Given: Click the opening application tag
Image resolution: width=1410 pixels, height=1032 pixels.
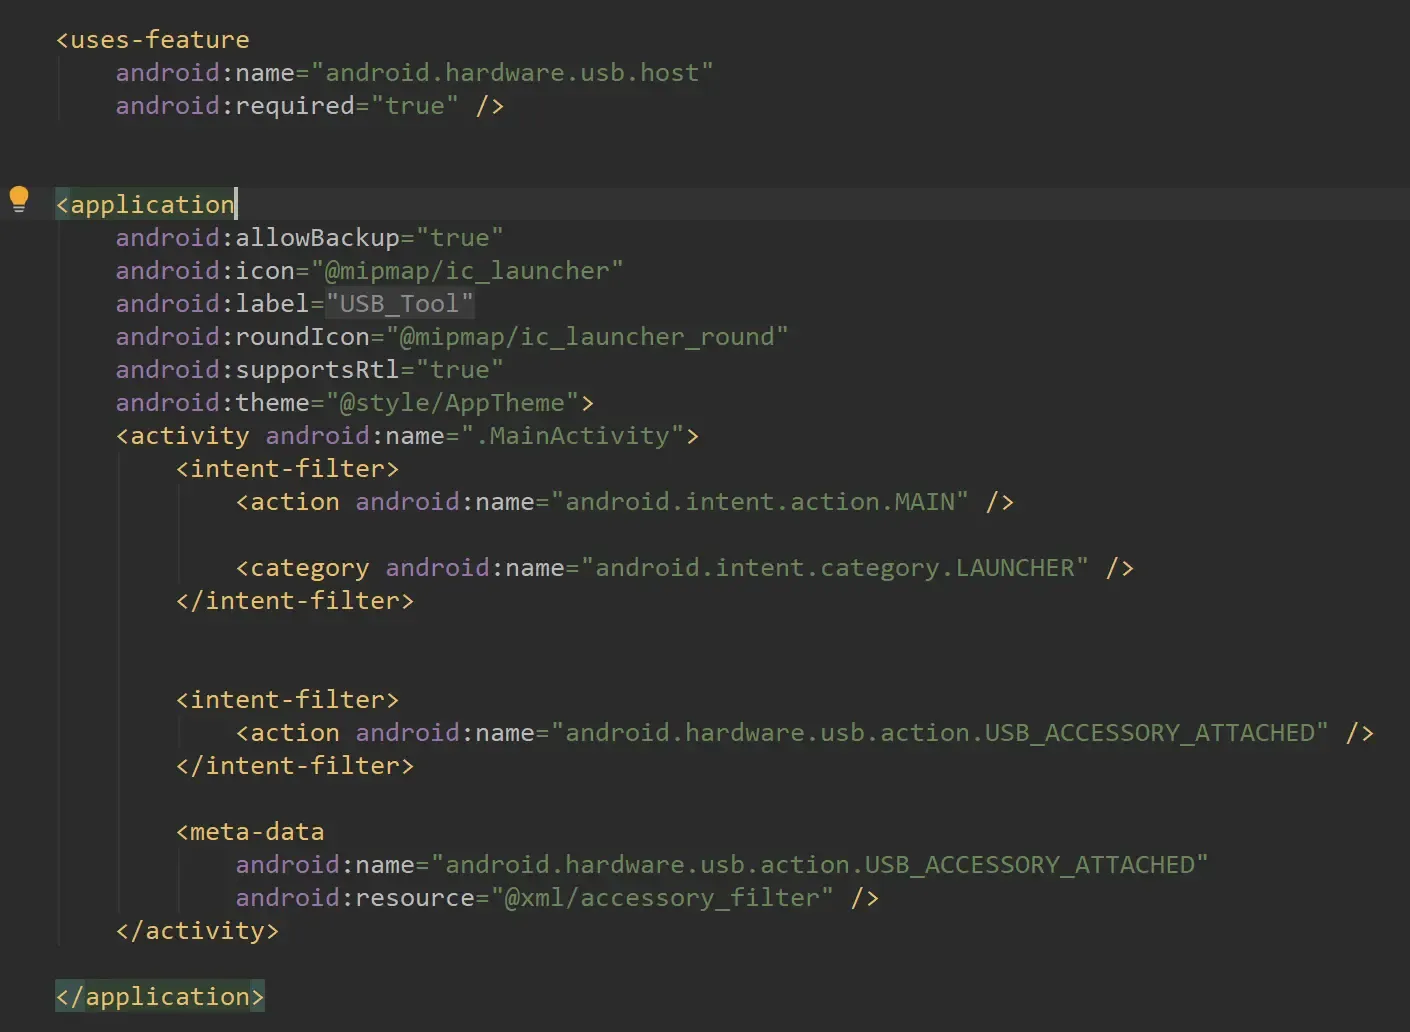Looking at the screenshot, I should pos(146,205).
